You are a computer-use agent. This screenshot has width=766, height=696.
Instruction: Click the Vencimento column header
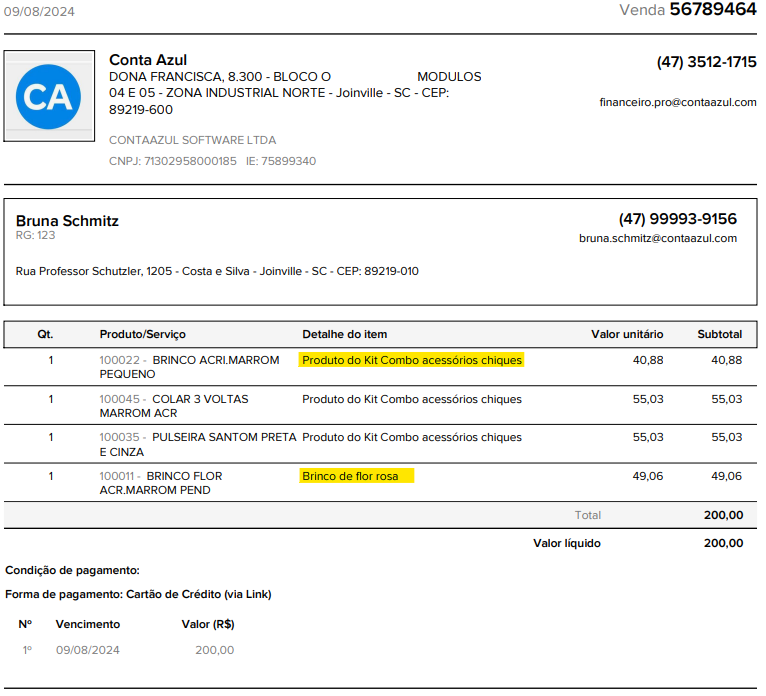click(88, 625)
